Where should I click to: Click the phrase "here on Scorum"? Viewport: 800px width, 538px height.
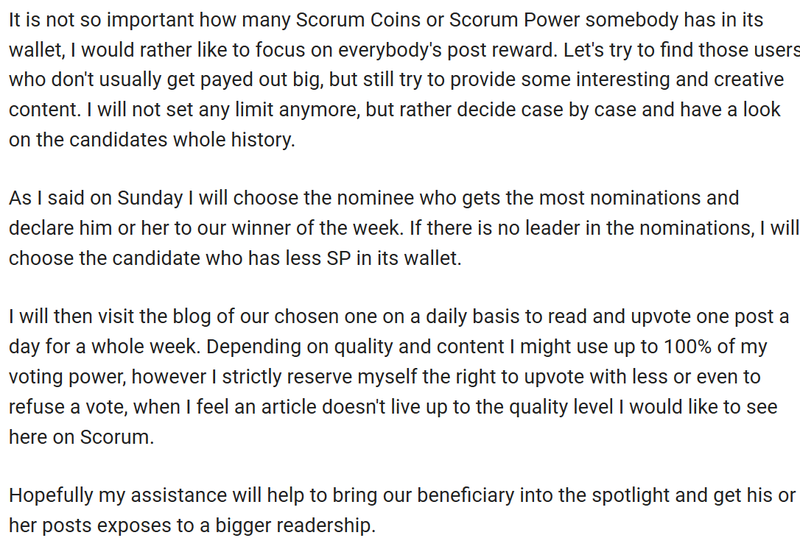click(x=80, y=437)
